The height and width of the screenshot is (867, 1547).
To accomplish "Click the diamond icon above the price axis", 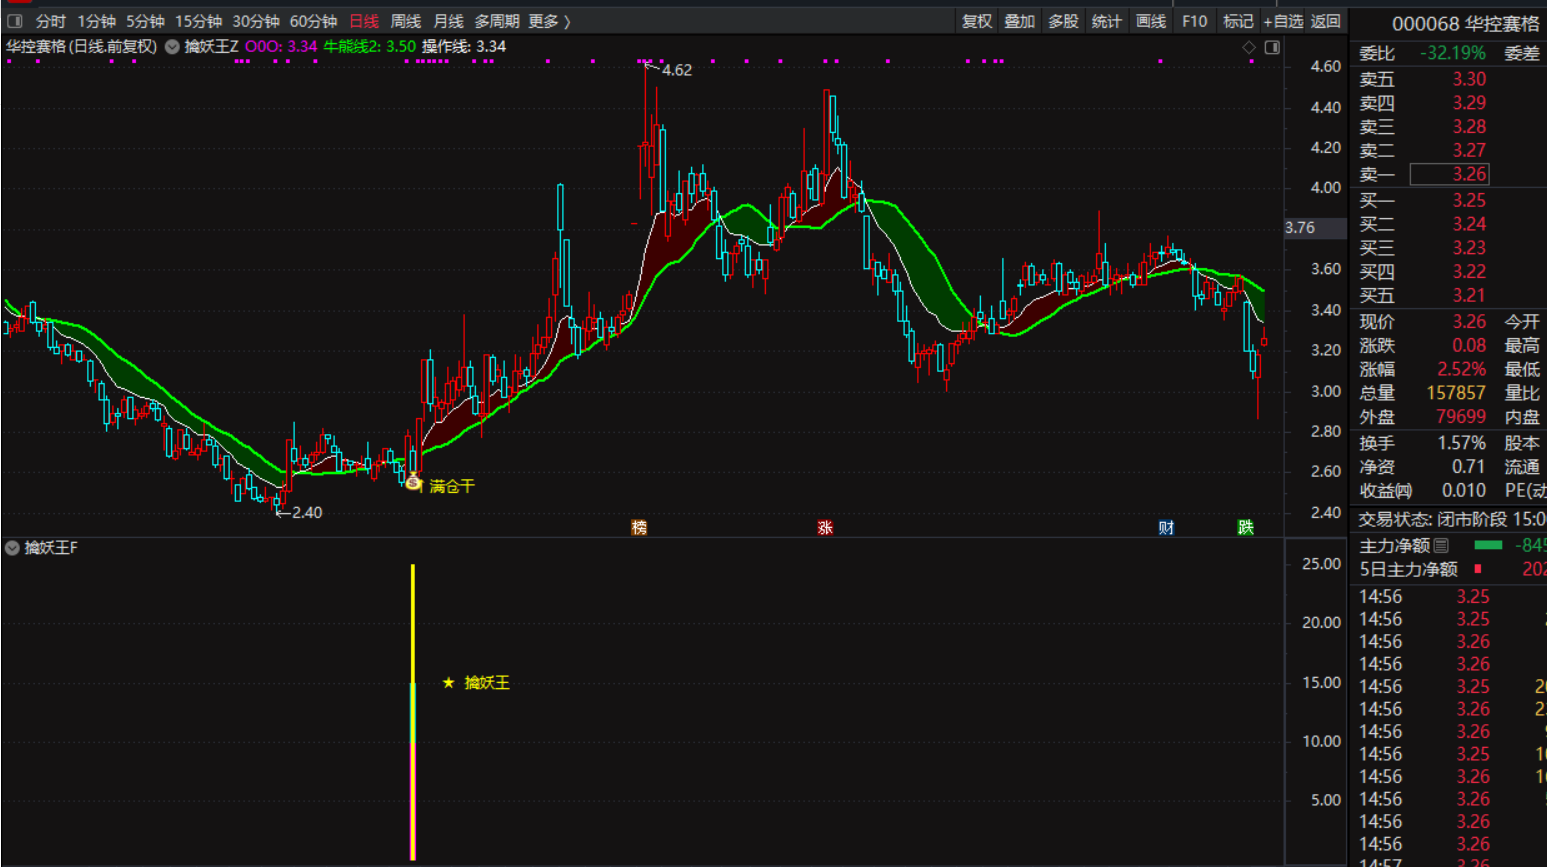I will 1249,47.
